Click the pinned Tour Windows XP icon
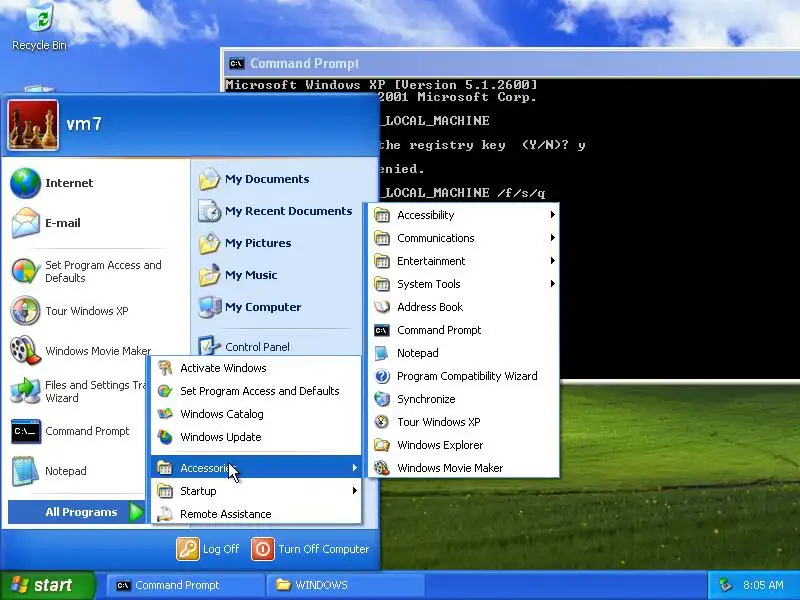 (25, 311)
